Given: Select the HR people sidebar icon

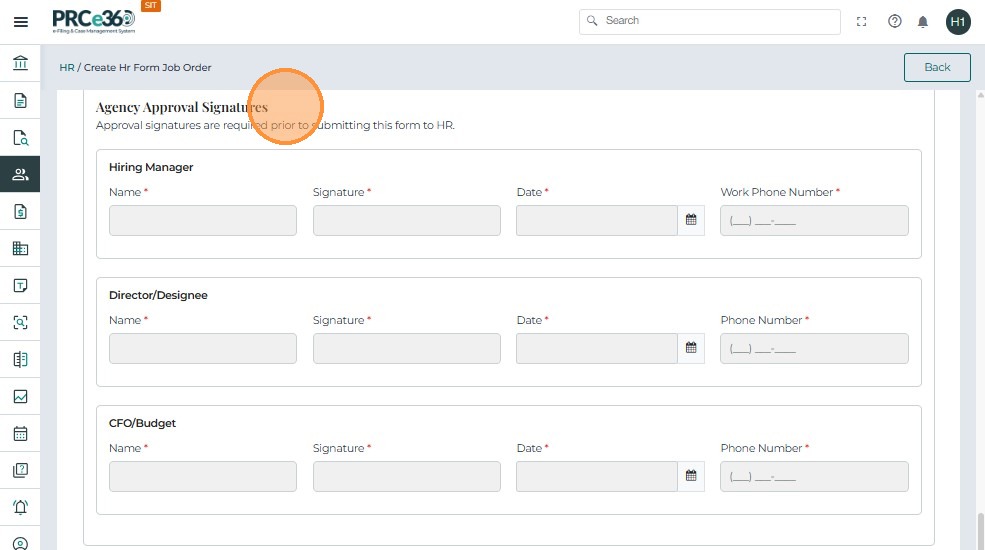Looking at the screenshot, I should pos(20,175).
